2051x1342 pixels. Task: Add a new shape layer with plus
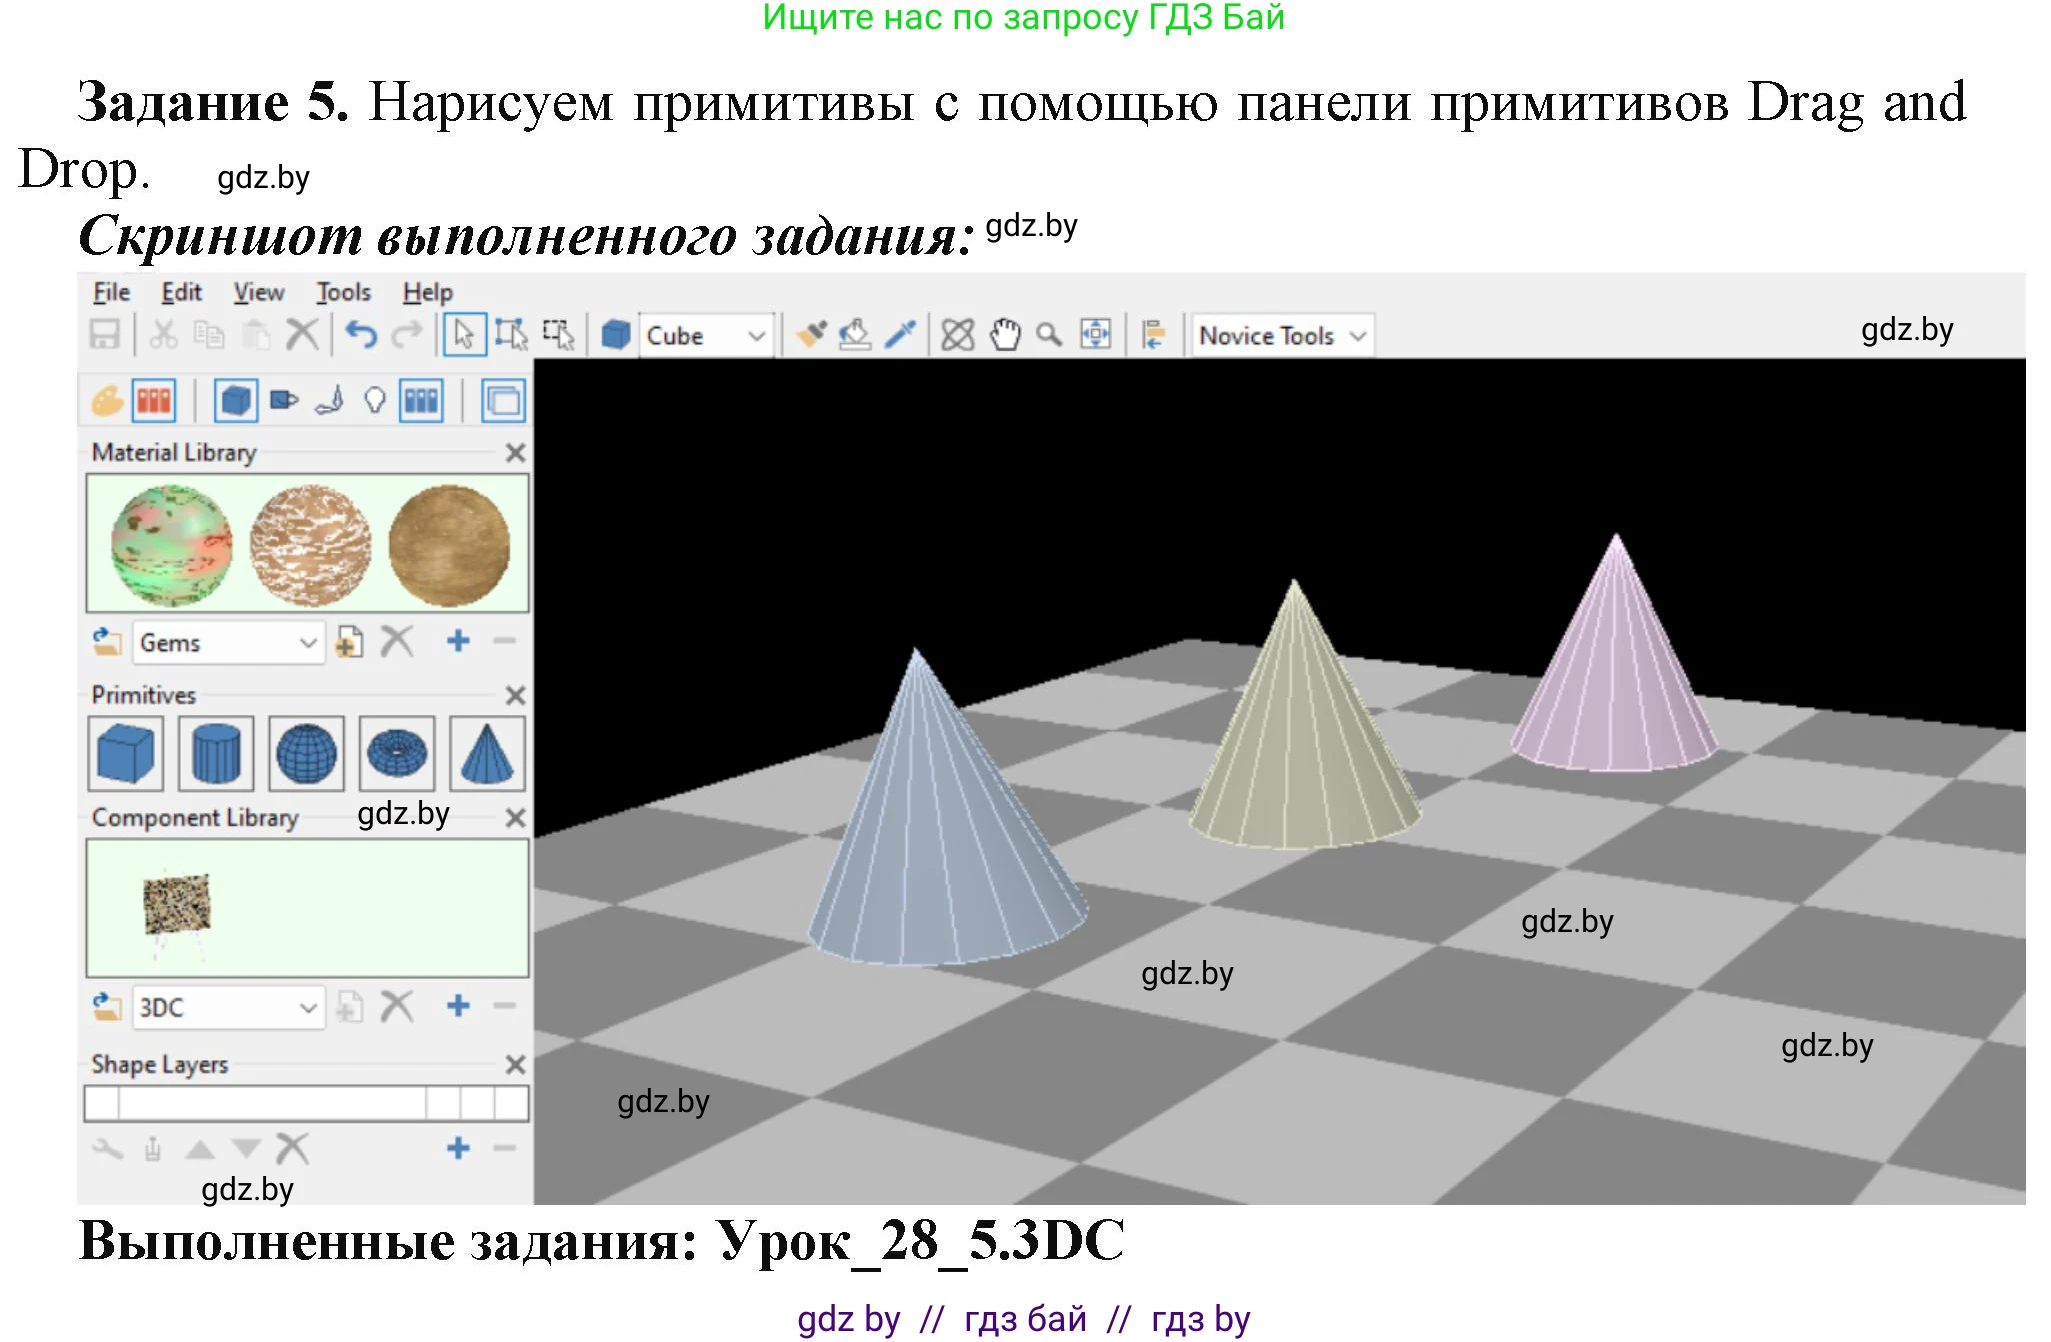pyautogui.click(x=458, y=1148)
